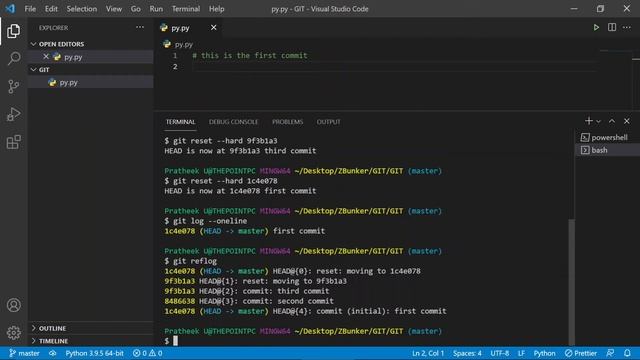640x360 pixels.
Task: Open editor More Actions ellipsis
Action: pyautogui.click(x=627, y=27)
